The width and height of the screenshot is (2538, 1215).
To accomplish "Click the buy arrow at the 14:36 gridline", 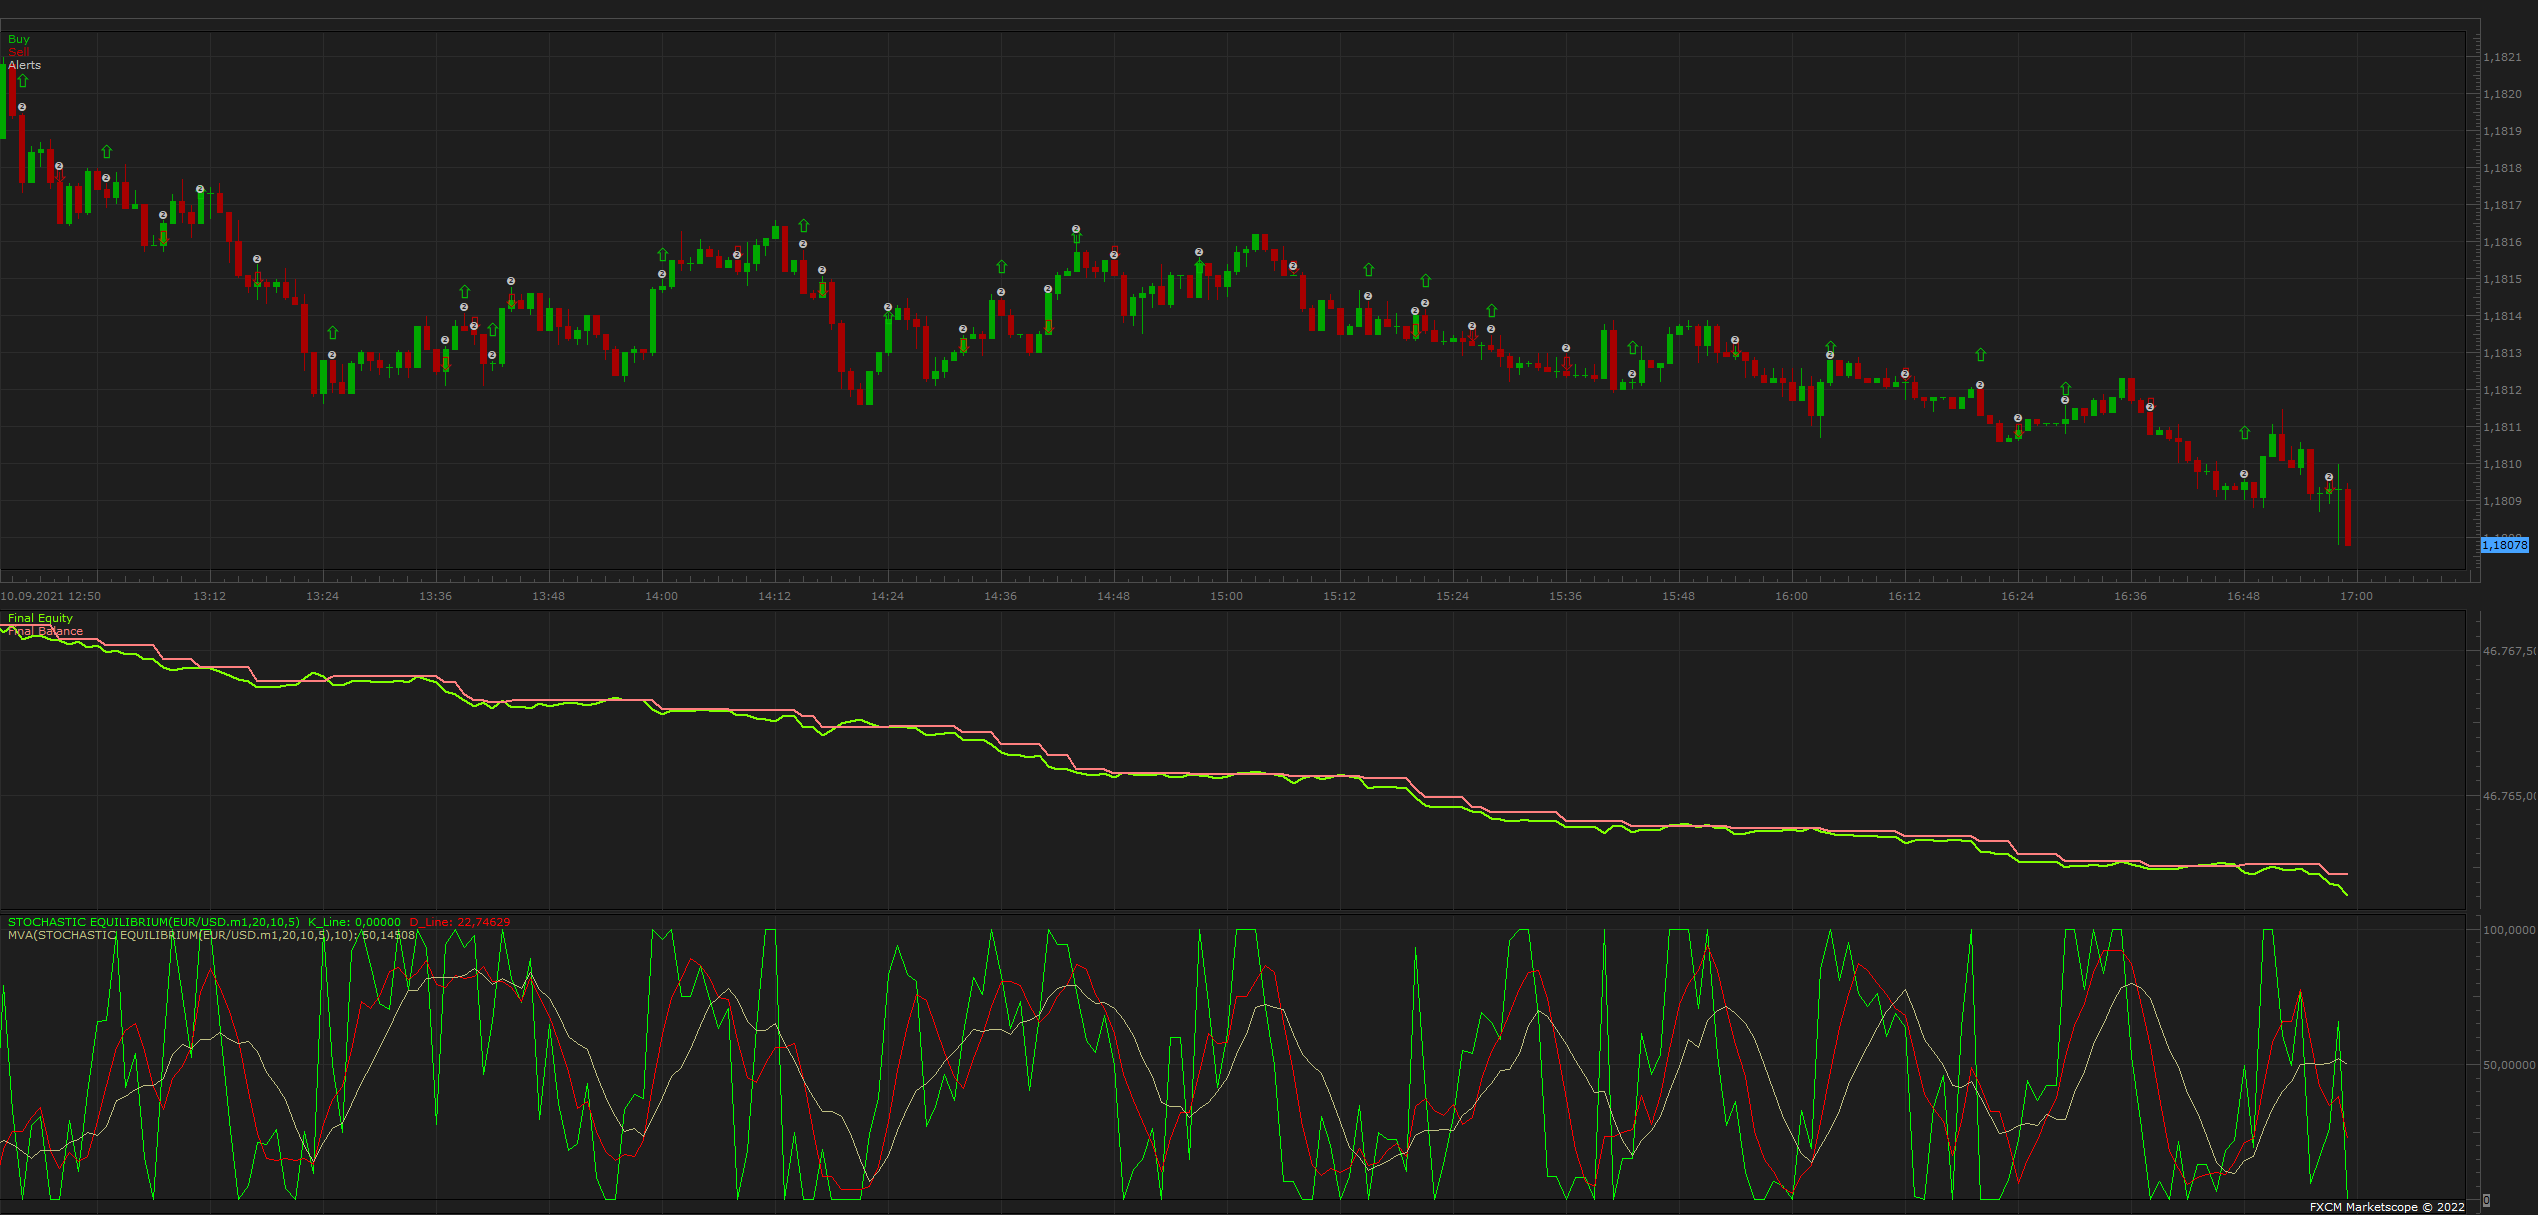I will [x=1002, y=267].
